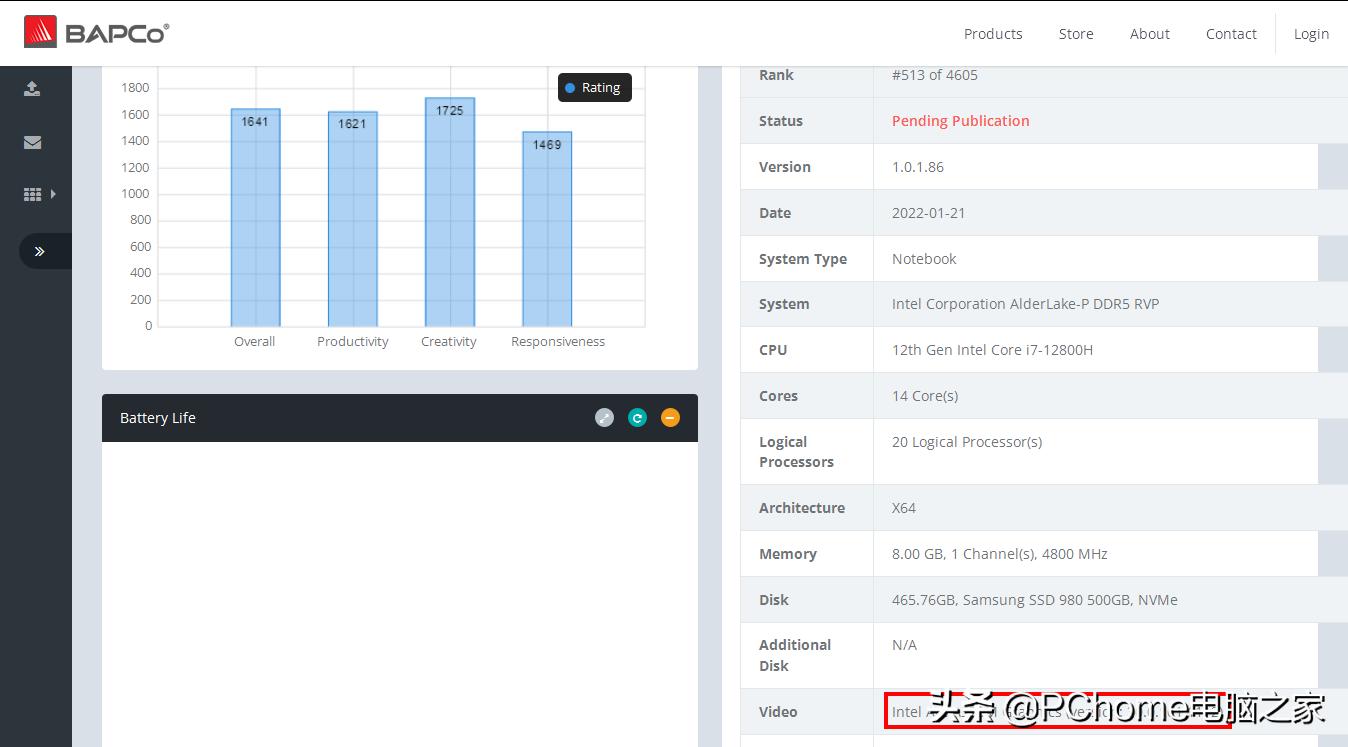The height and width of the screenshot is (747, 1348).
Task: Select the About menu item
Action: pos(1149,33)
